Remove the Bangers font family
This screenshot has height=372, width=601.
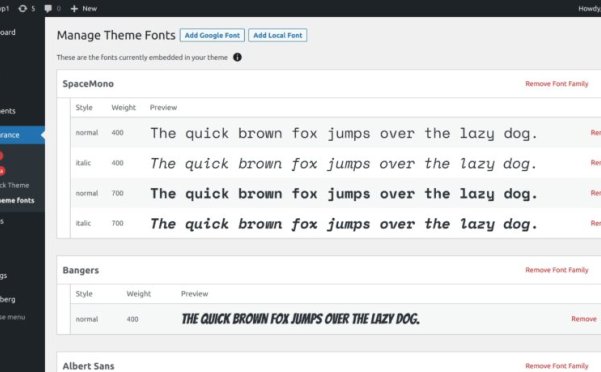click(x=556, y=270)
